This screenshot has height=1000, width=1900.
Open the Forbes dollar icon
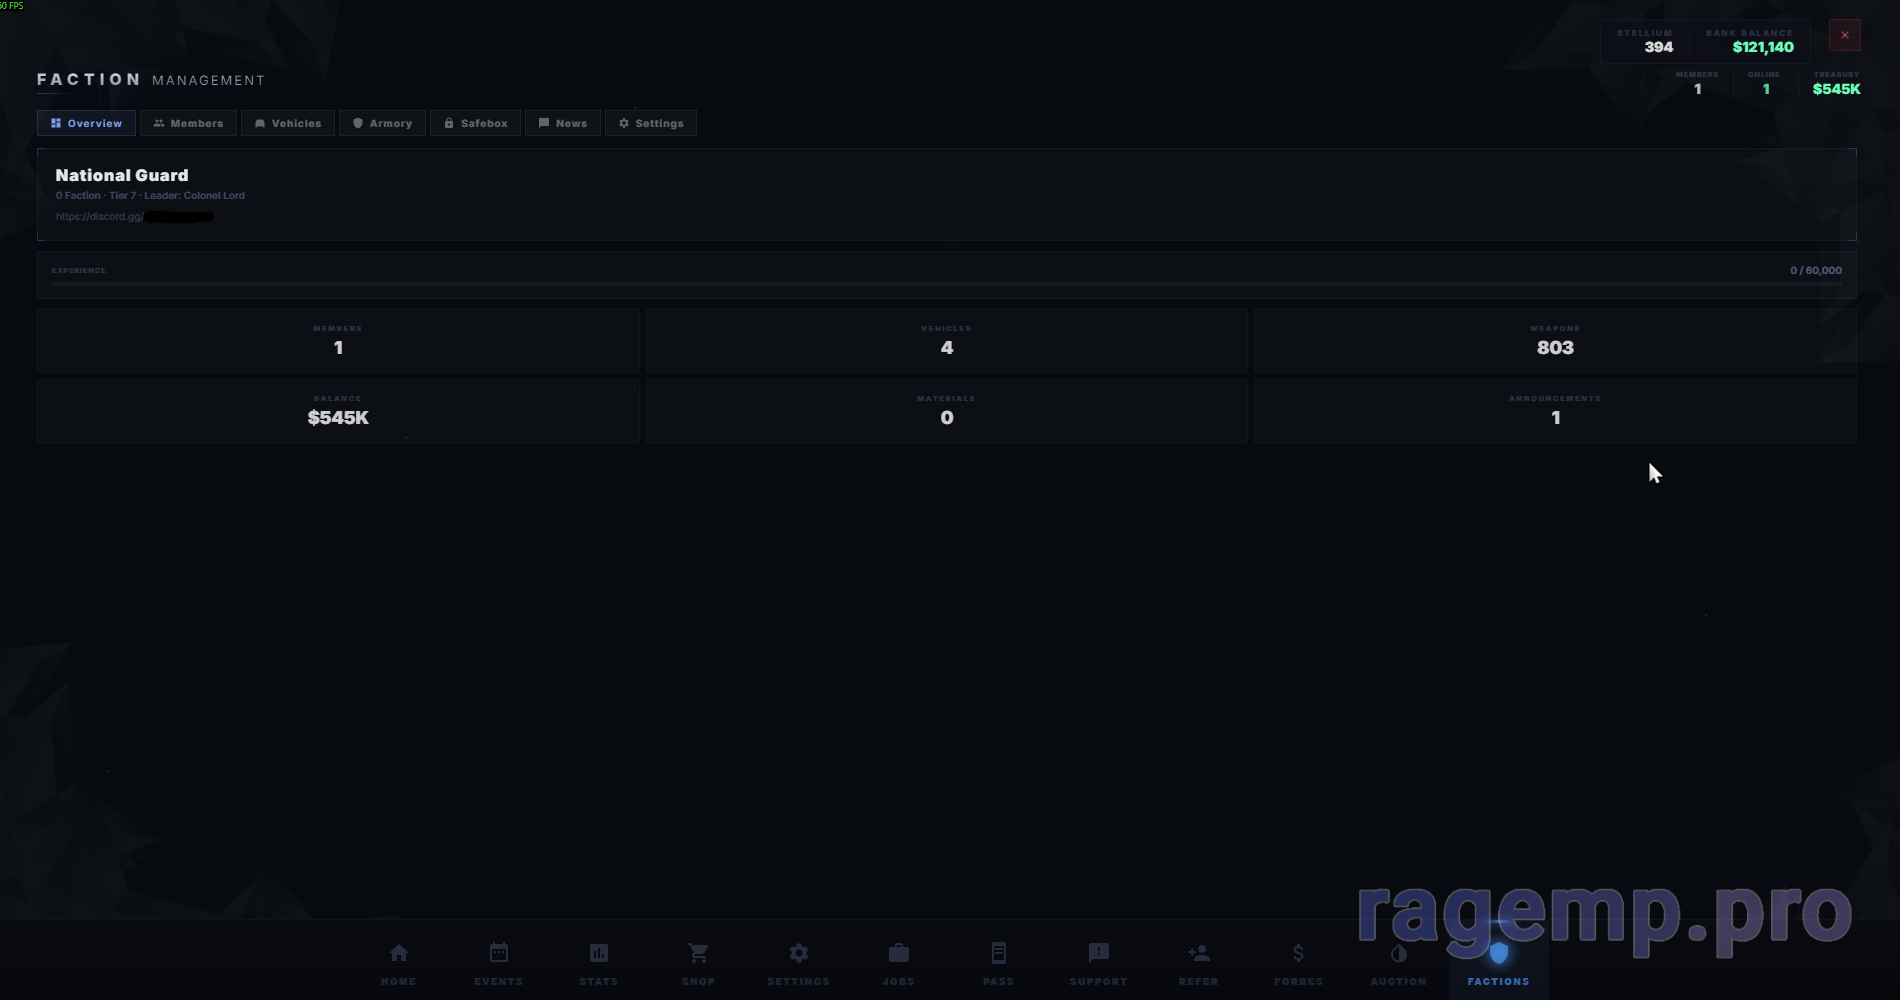[1298, 954]
